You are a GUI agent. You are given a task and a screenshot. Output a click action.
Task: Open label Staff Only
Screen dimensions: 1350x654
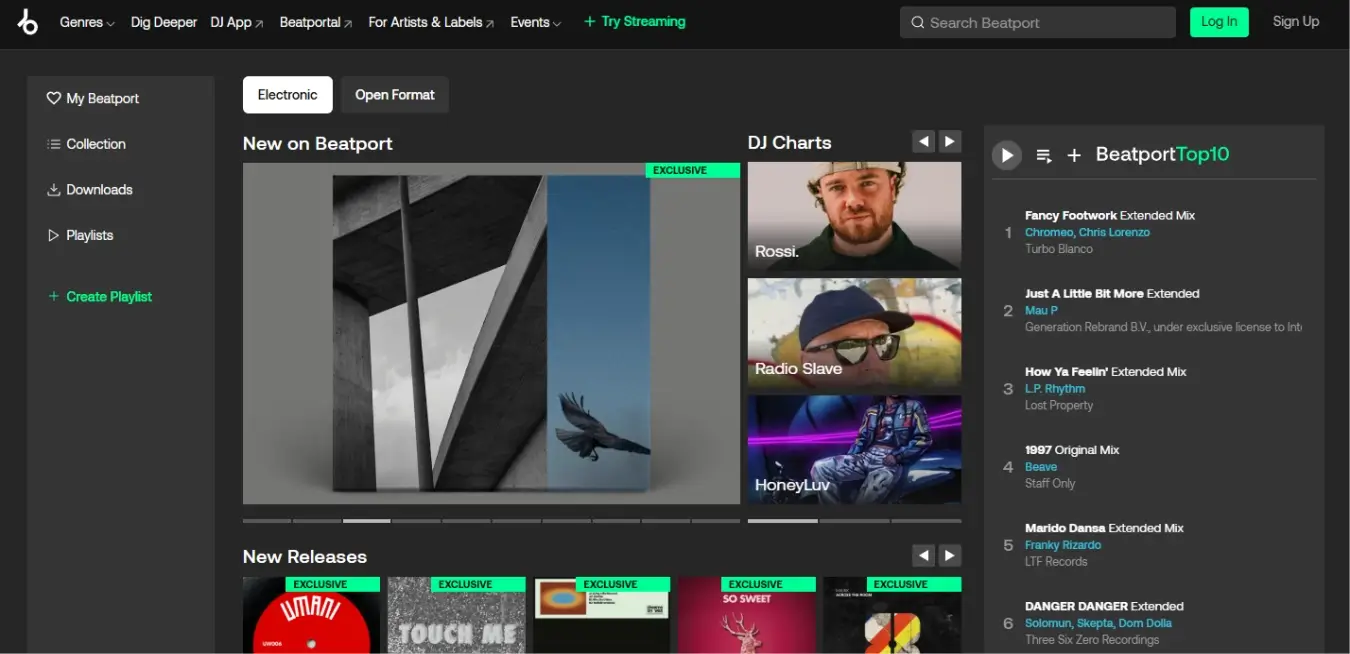click(x=1050, y=483)
